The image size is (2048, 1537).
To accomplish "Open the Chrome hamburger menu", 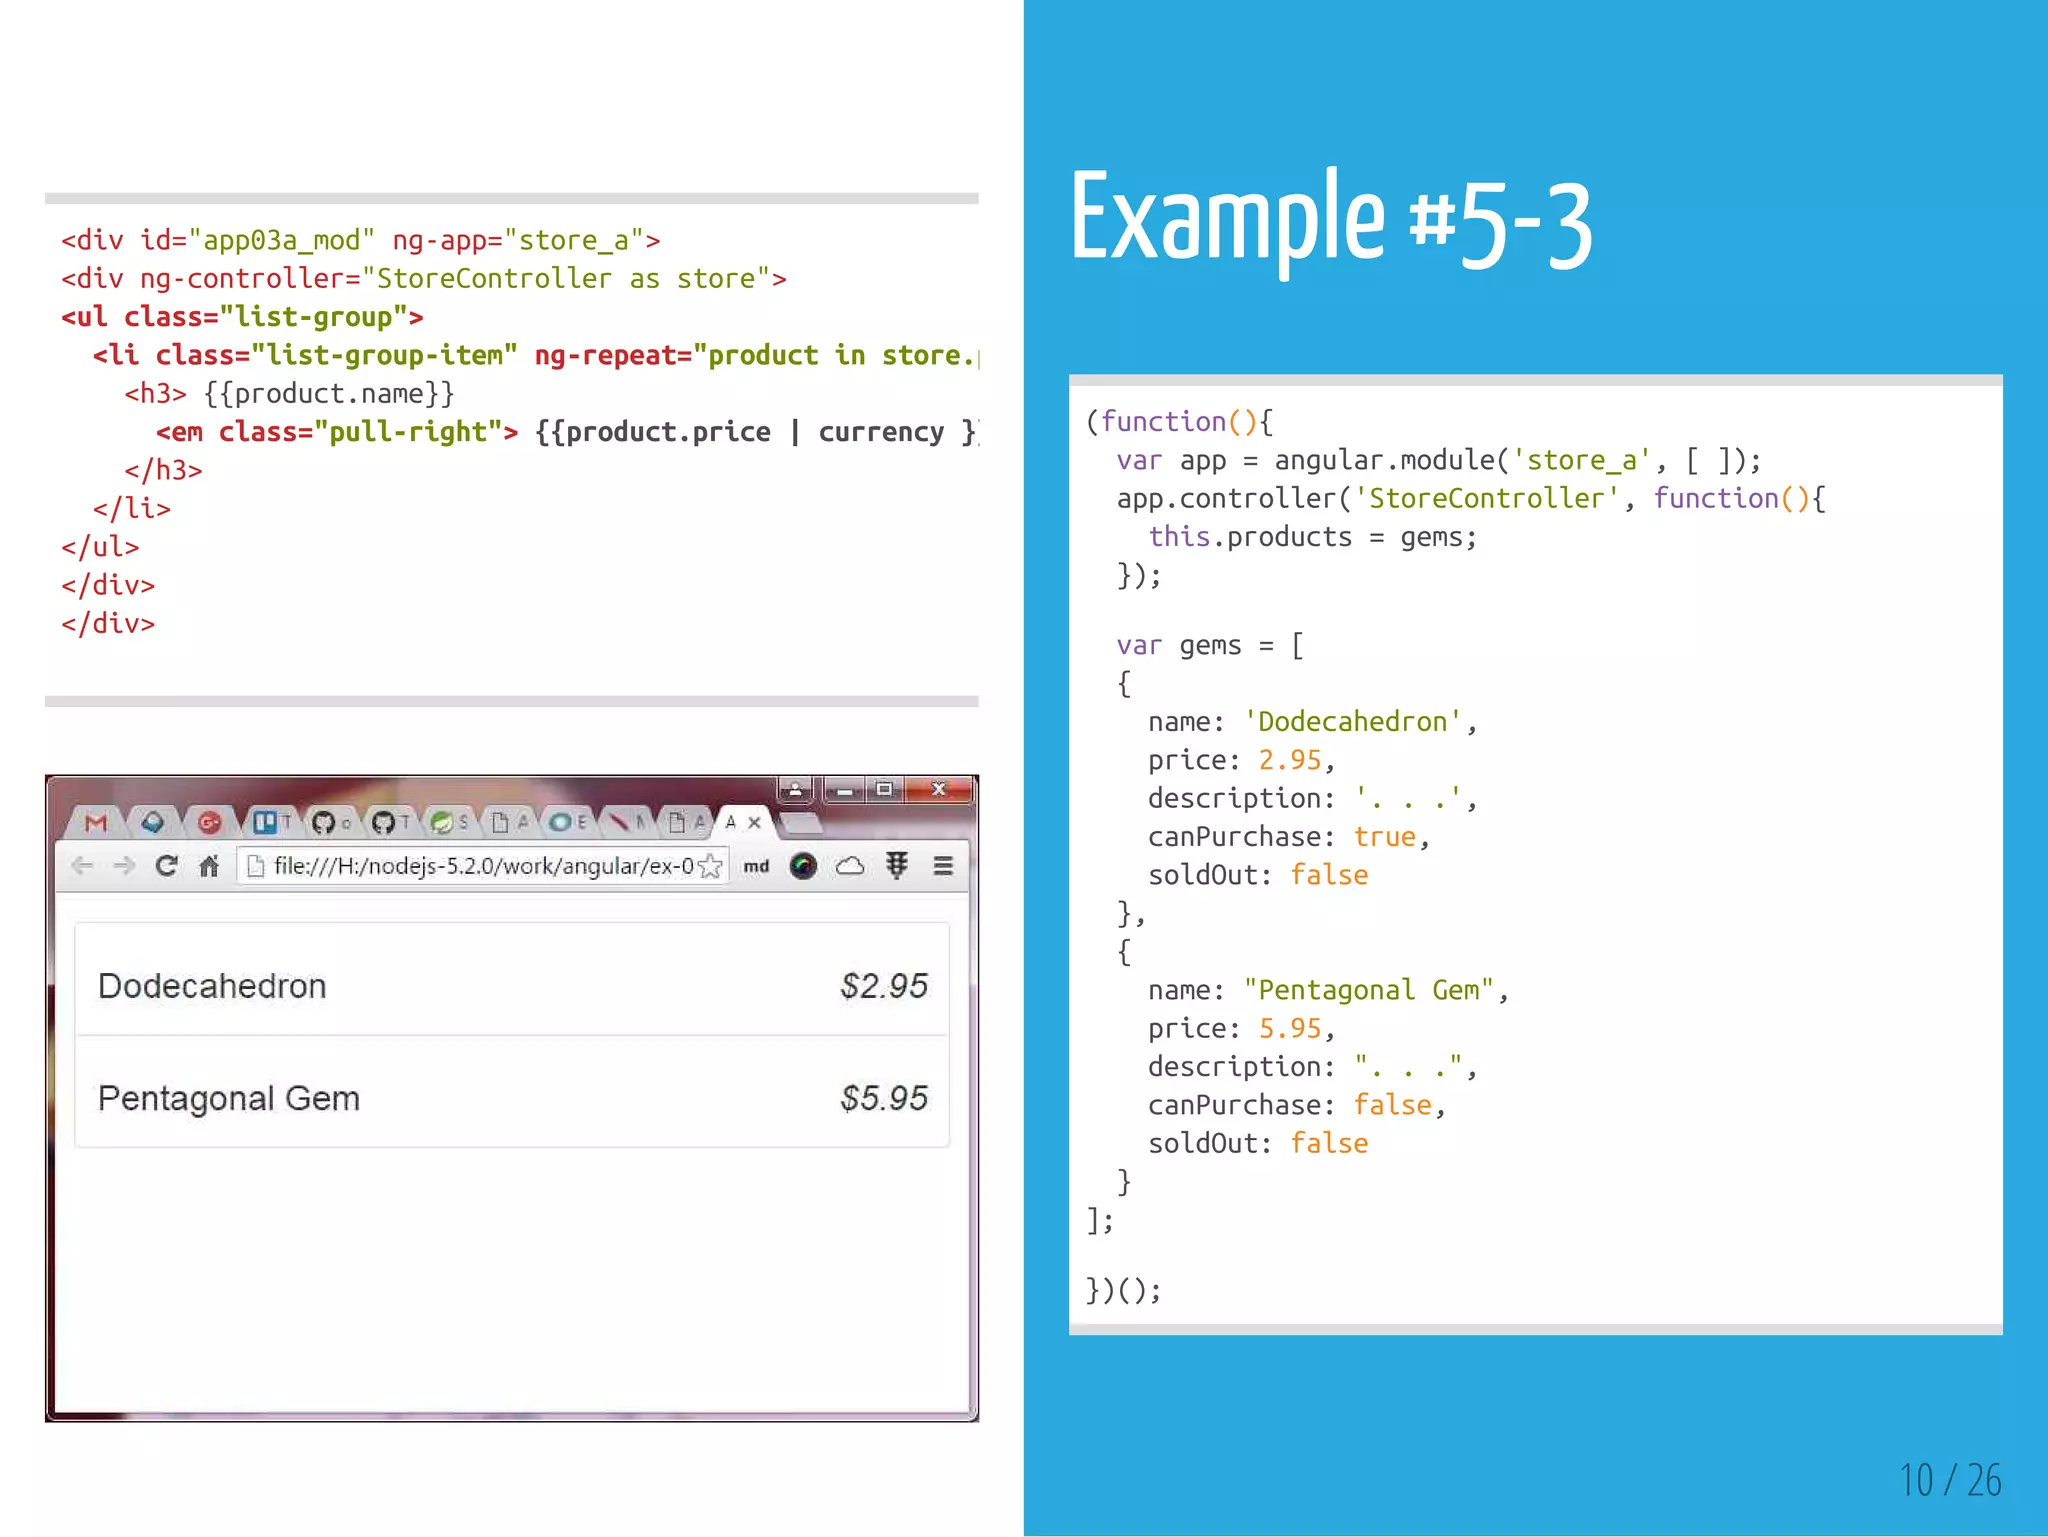I will [x=943, y=866].
